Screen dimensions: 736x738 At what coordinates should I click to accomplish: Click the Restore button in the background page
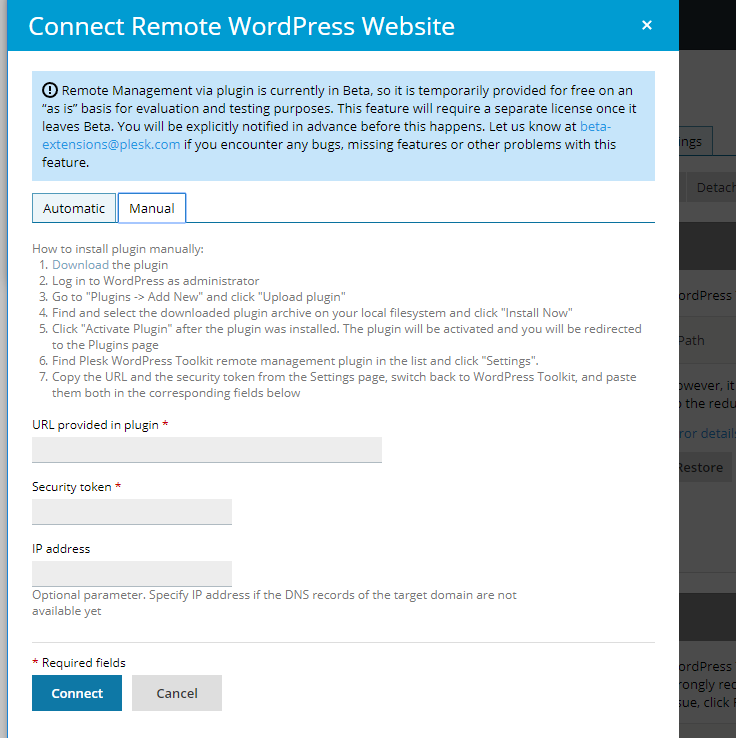pos(705,467)
